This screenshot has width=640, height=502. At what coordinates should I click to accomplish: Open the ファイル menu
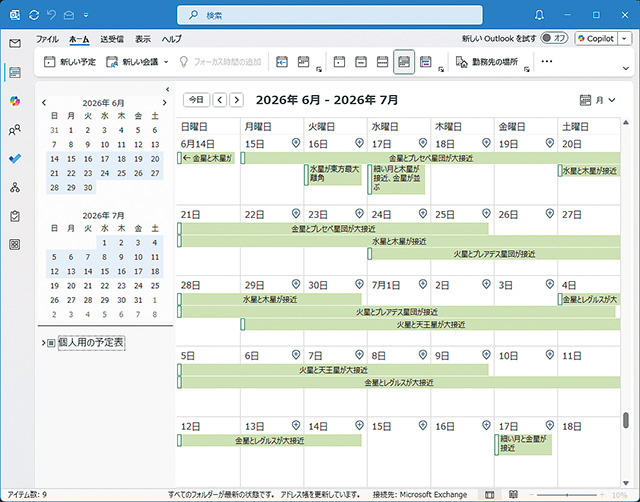(47, 38)
